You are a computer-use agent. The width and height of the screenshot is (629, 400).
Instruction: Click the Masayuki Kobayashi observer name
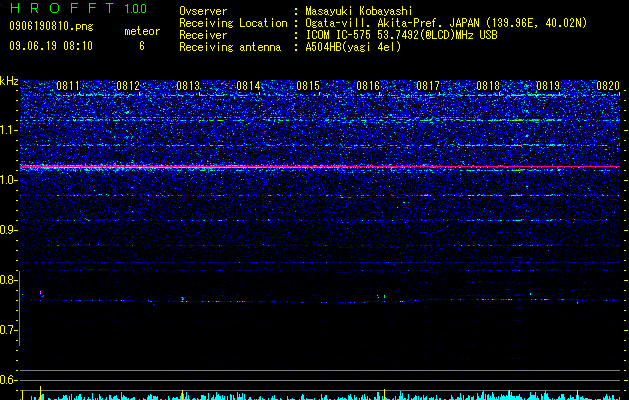(x=359, y=11)
